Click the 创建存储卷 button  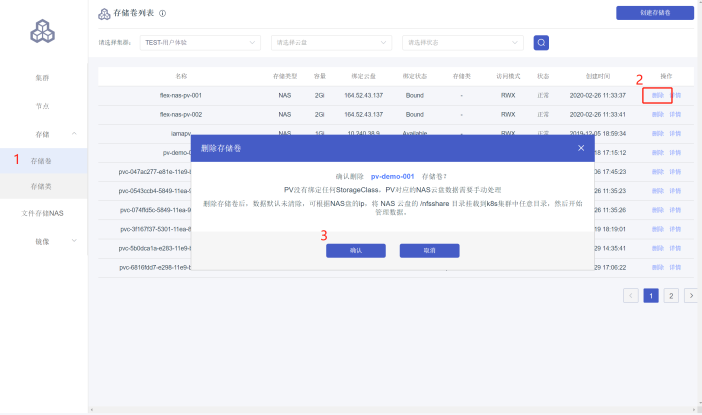(x=654, y=14)
